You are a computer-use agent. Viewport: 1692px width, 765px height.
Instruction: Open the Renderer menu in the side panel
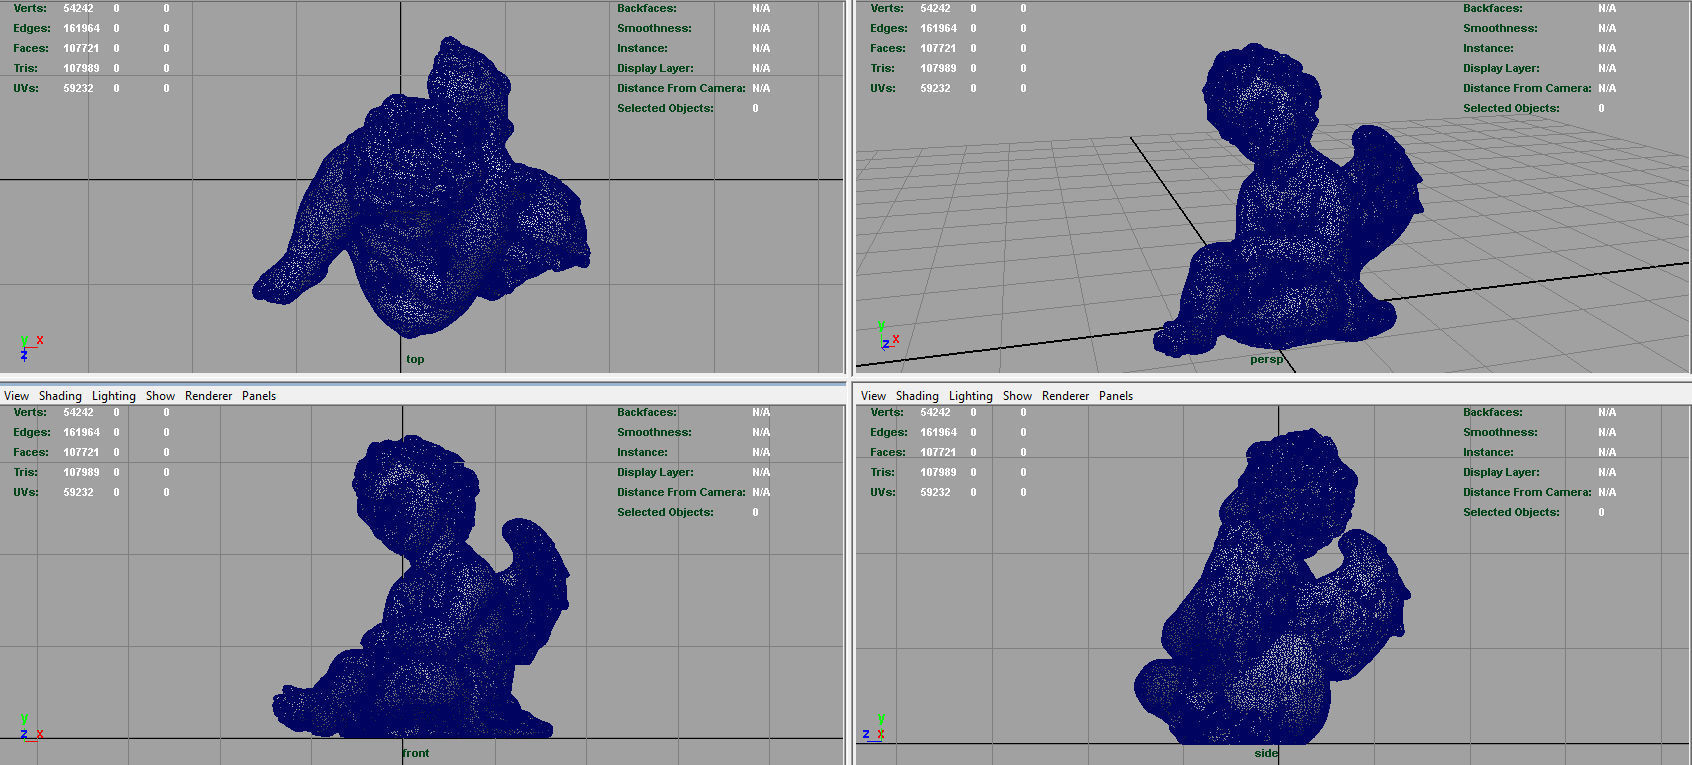pos(1066,396)
